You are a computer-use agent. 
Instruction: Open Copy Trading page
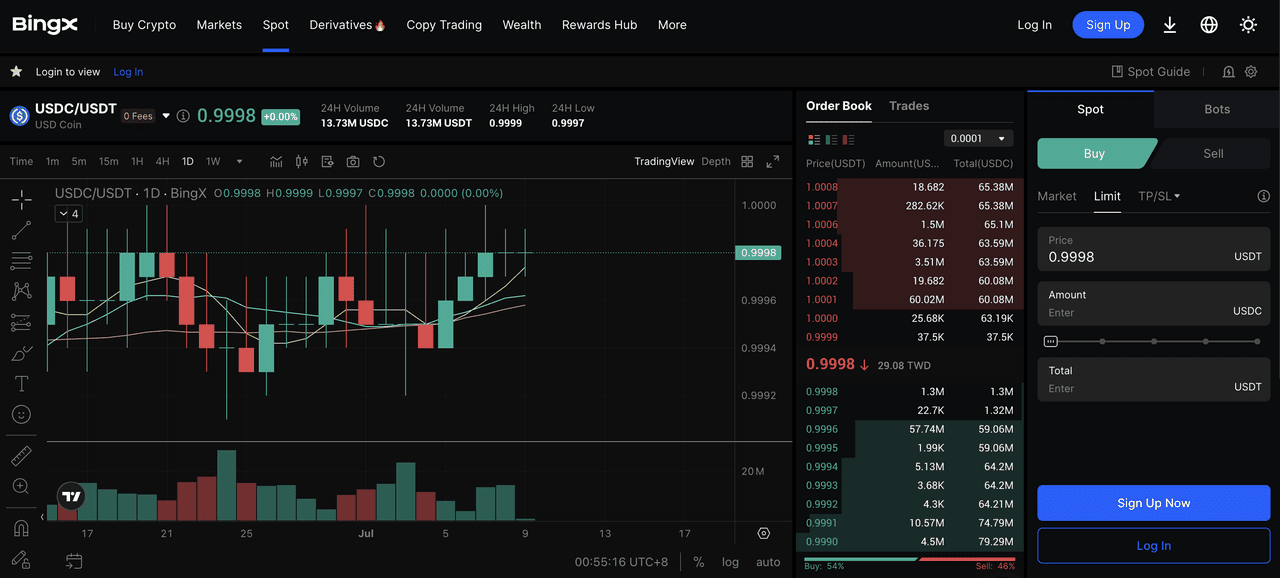coord(444,25)
